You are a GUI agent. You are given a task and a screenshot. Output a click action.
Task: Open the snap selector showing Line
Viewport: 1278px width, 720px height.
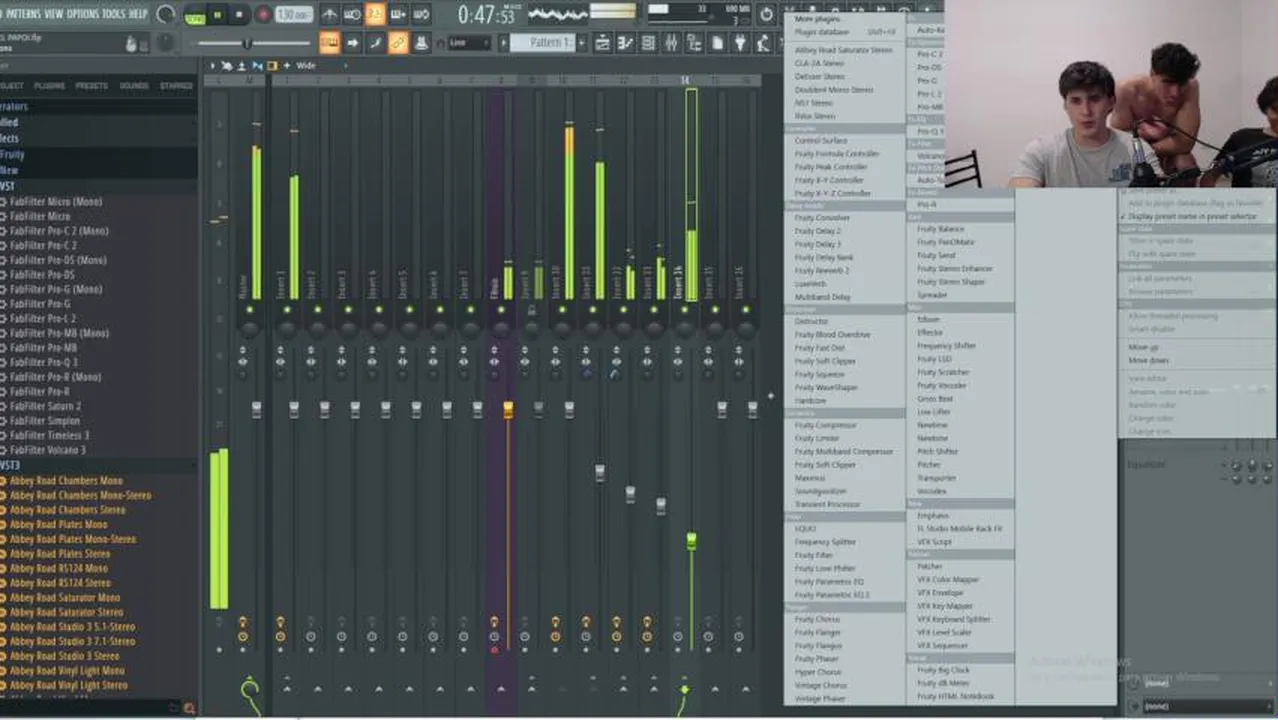point(468,43)
